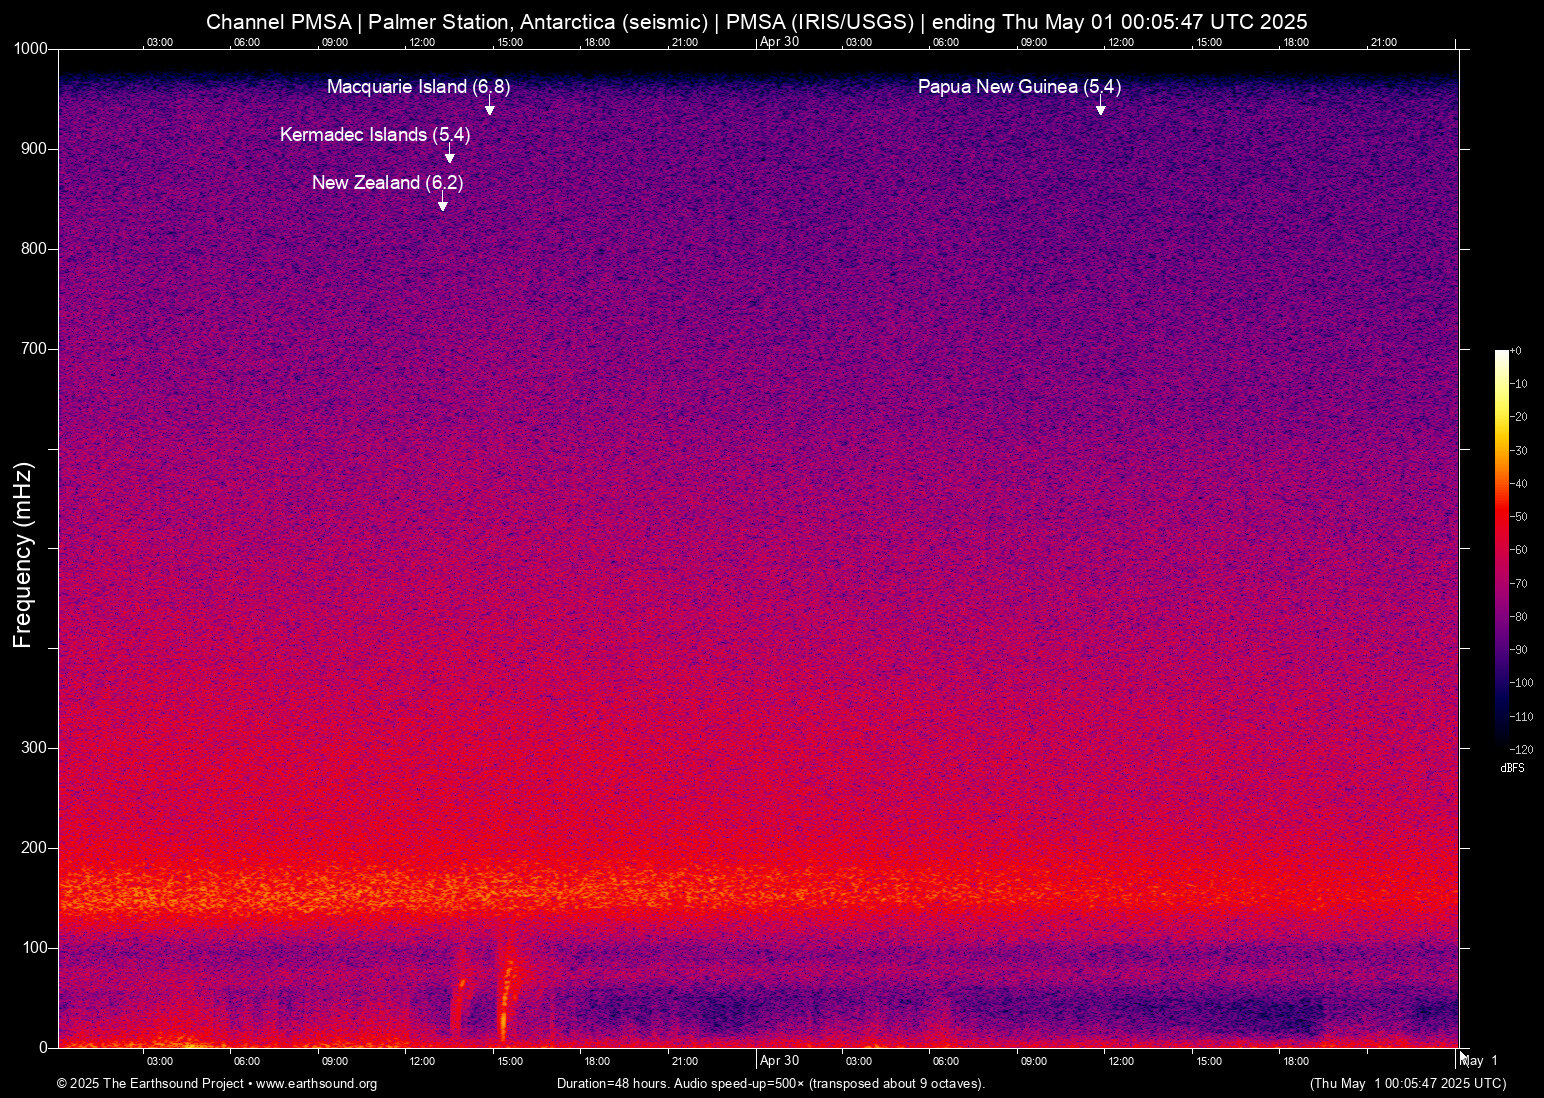The height and width of the screenshot is (1098, 1544).
Task: Click the -70 value on the color scale
Action: click(1519, 584)
